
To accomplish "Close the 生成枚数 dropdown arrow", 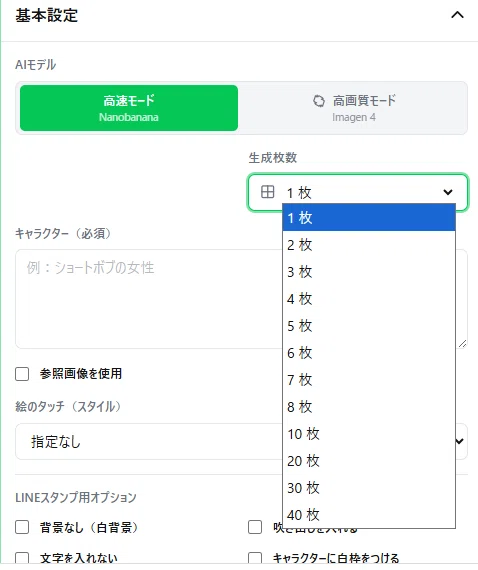I will click(x=448, y=192).
